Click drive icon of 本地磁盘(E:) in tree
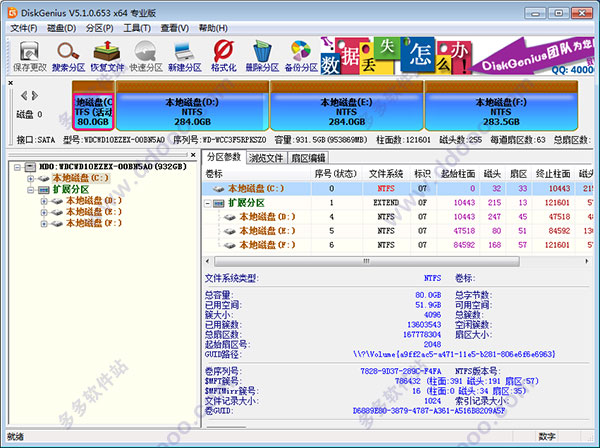This screenshot has height=448, width=600. pyautogui.click(x=57, y=212)
